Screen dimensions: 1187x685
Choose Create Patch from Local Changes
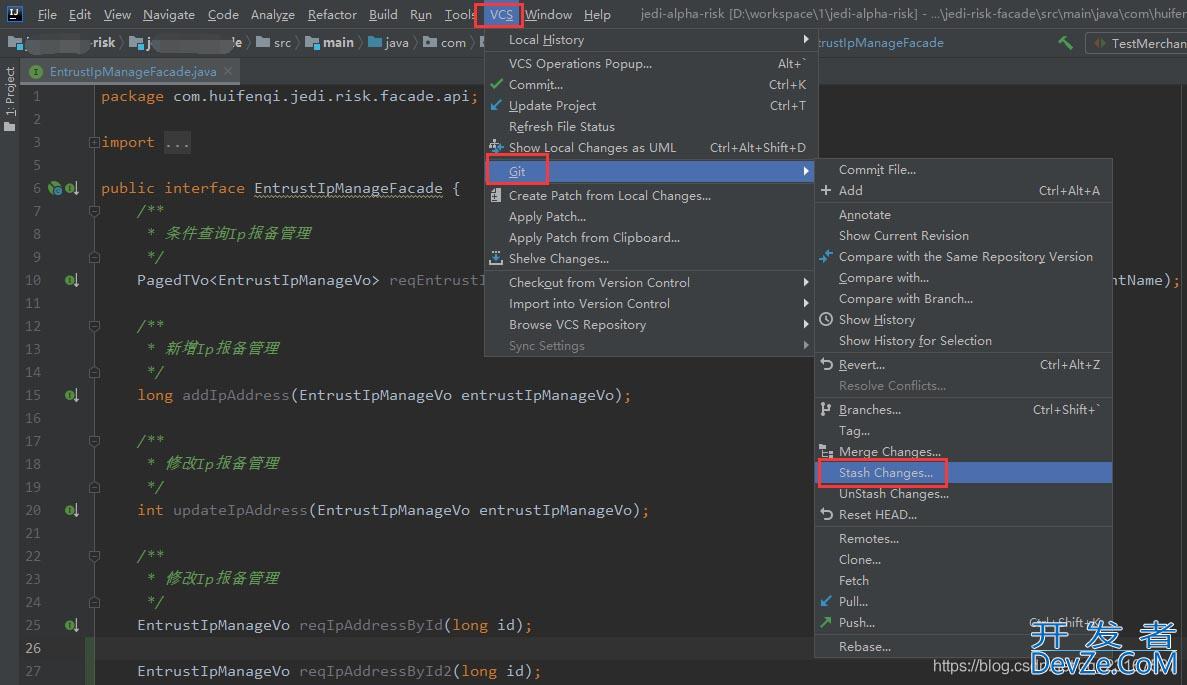[x=650, y=195]
